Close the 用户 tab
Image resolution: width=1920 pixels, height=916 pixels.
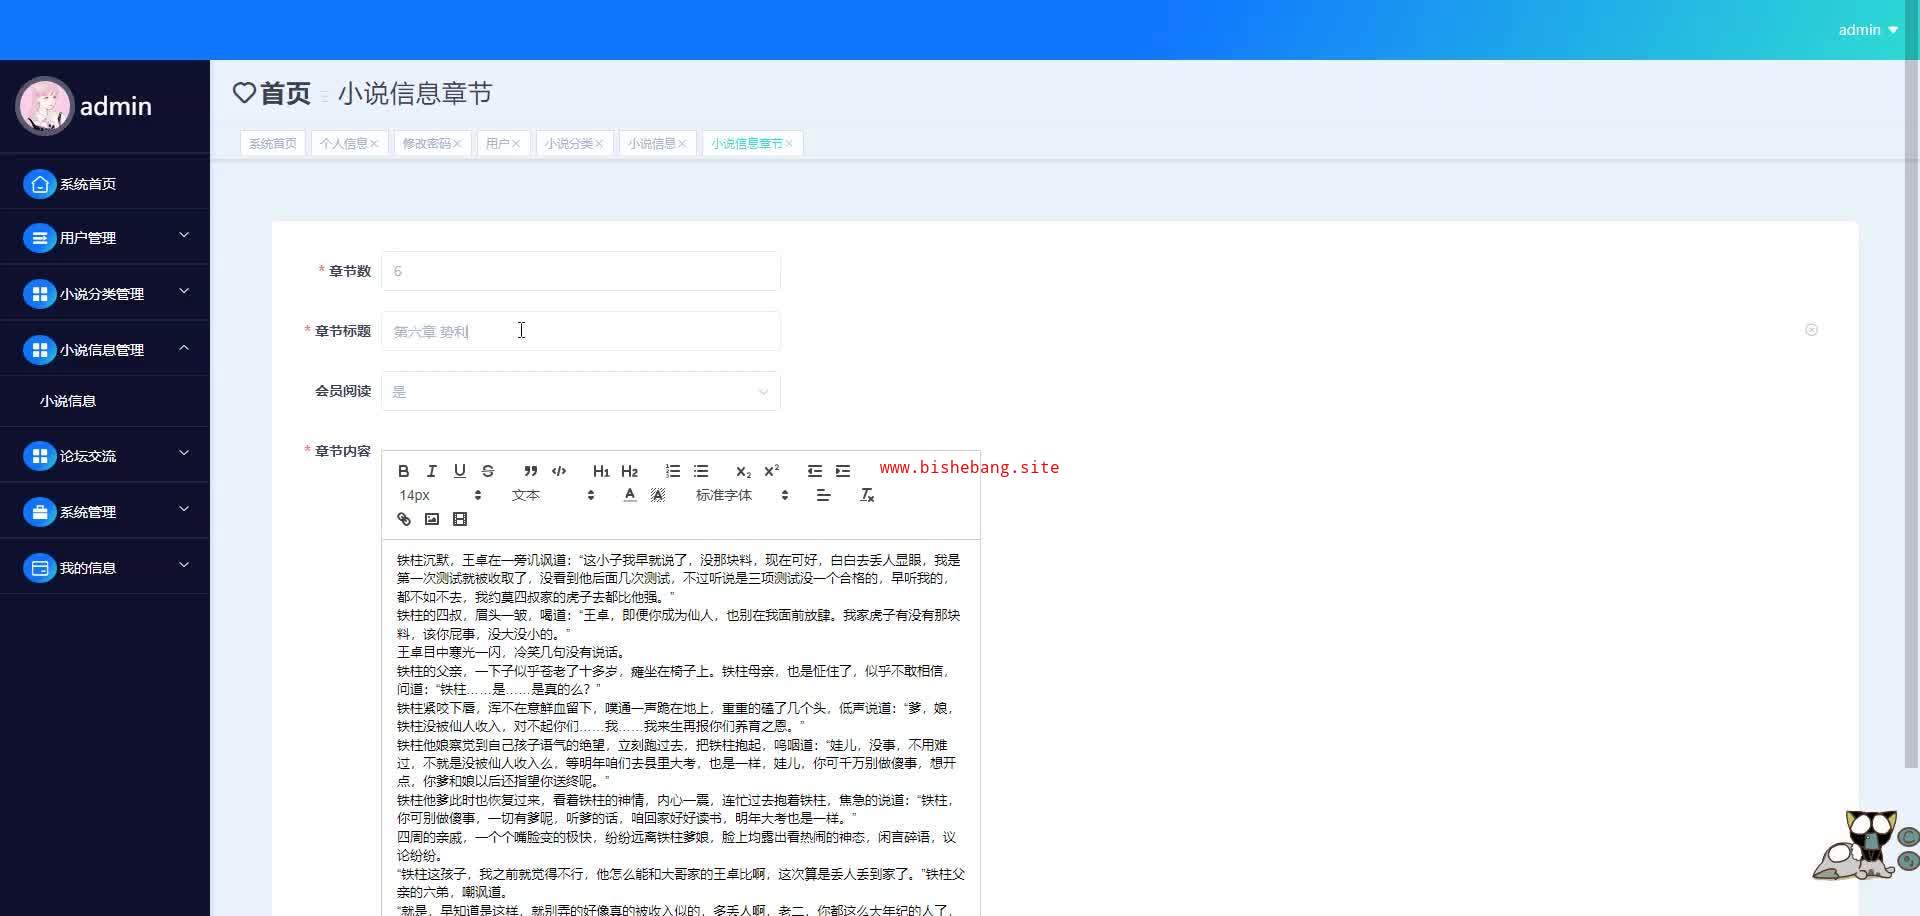pyautogui.click(x=516, y=144)
